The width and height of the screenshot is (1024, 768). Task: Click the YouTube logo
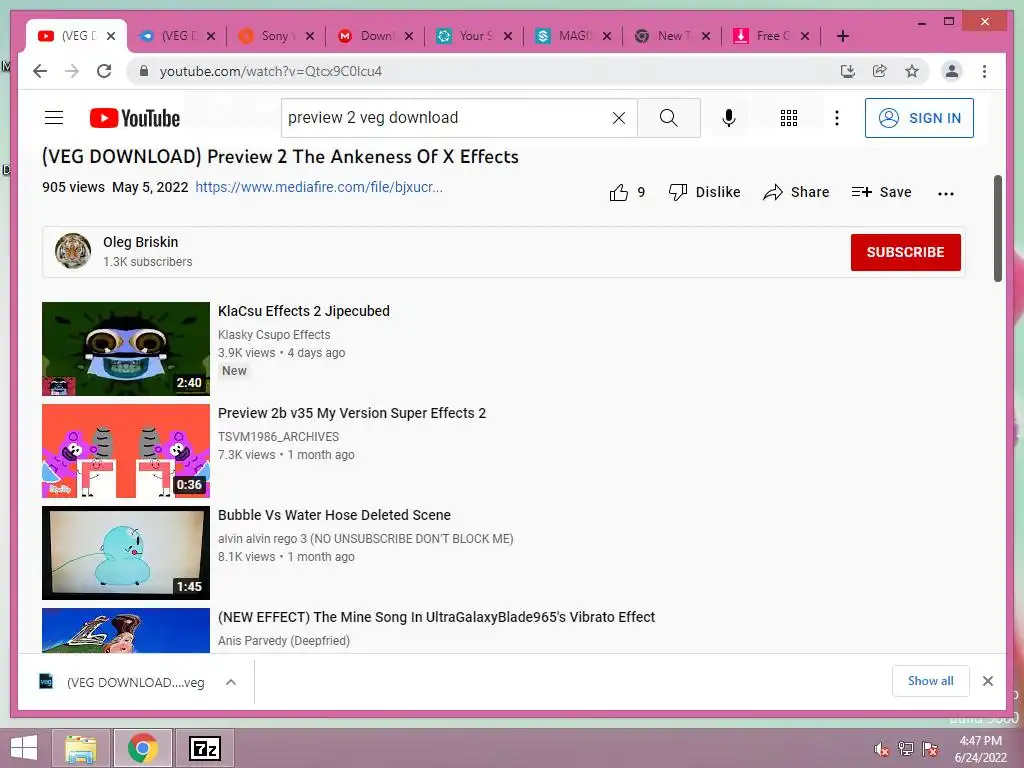point(135,118)
